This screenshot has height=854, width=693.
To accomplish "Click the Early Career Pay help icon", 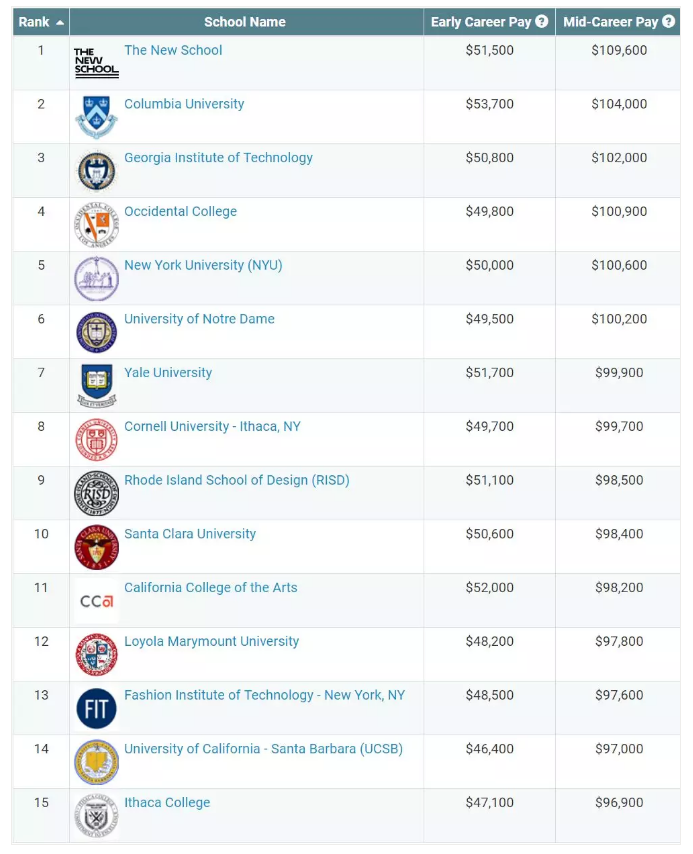I will pyautogui.click(x=542, y=21).
